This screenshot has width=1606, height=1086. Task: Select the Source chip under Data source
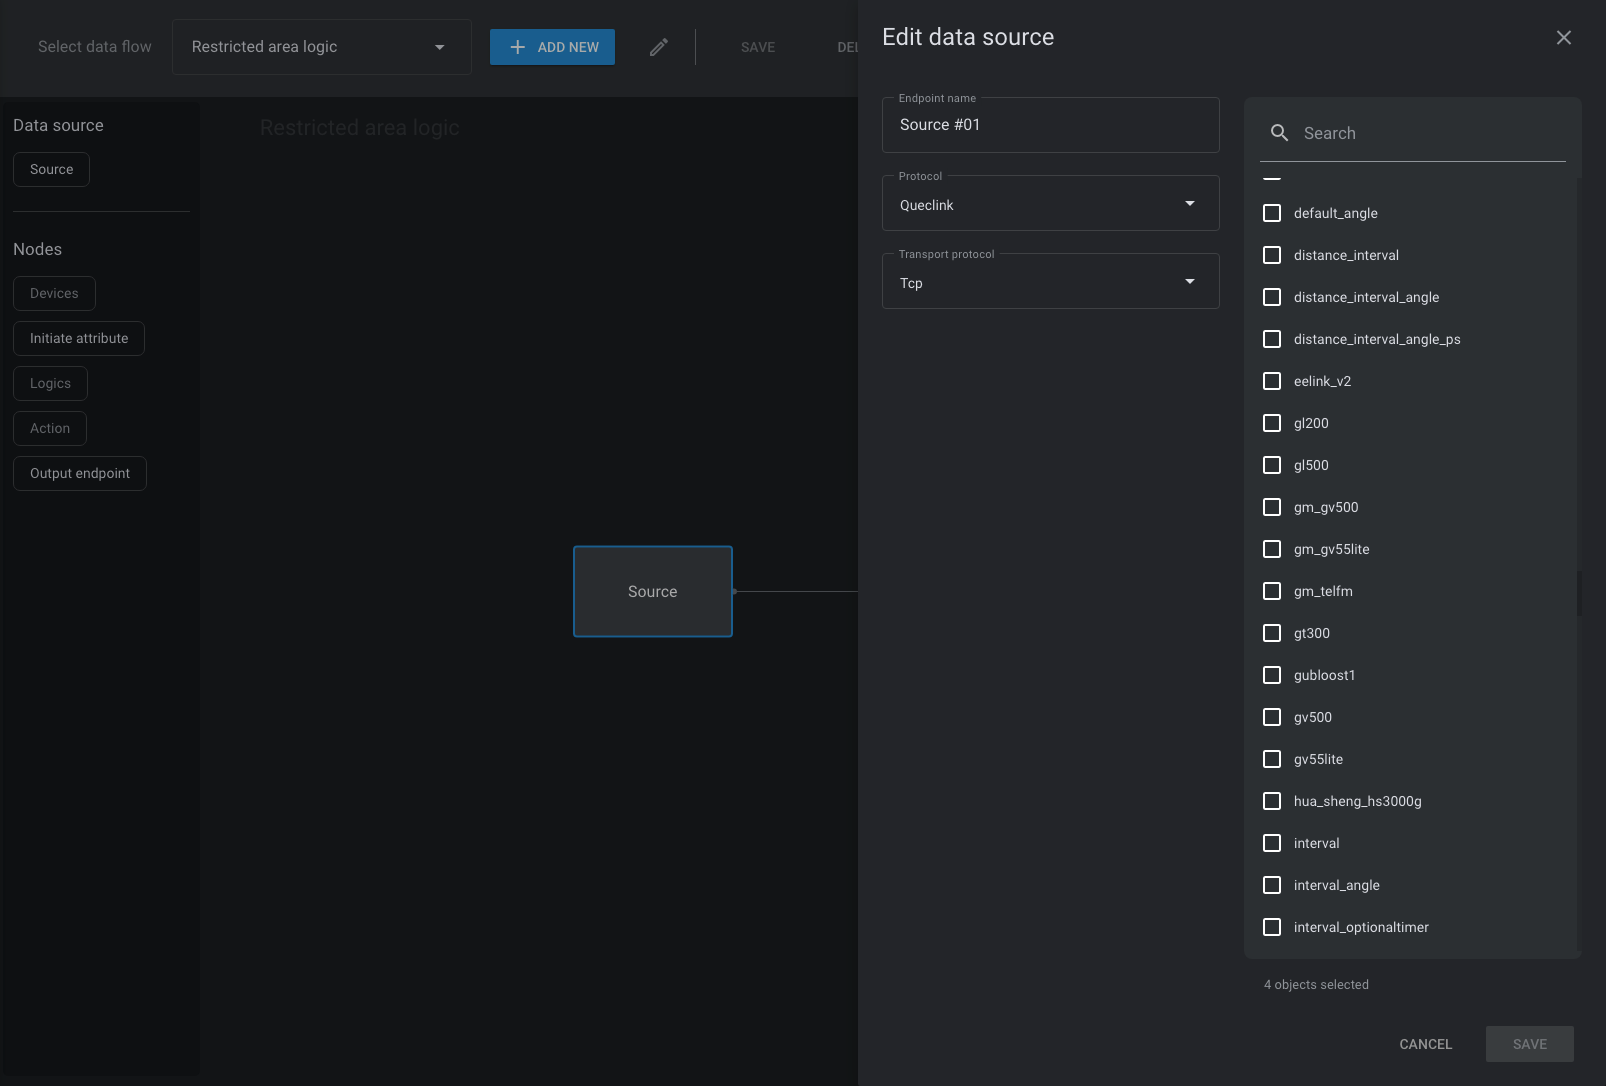51,169
